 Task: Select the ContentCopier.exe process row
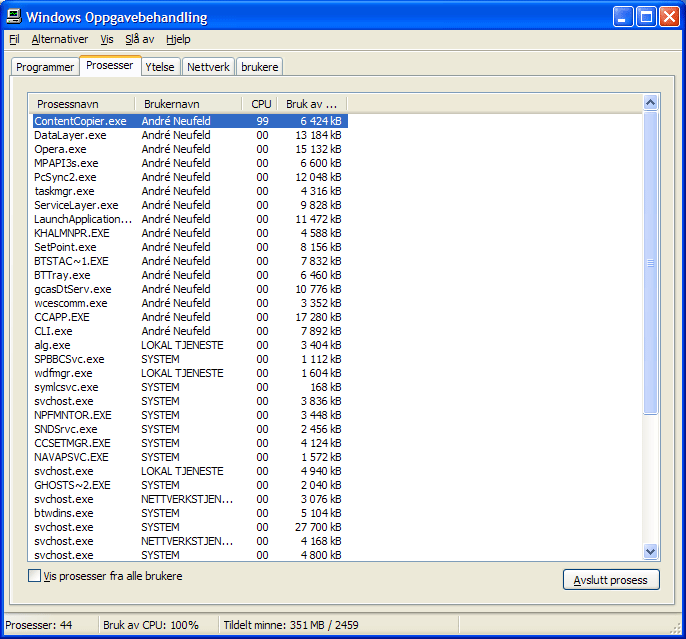(x=190, y=121)
